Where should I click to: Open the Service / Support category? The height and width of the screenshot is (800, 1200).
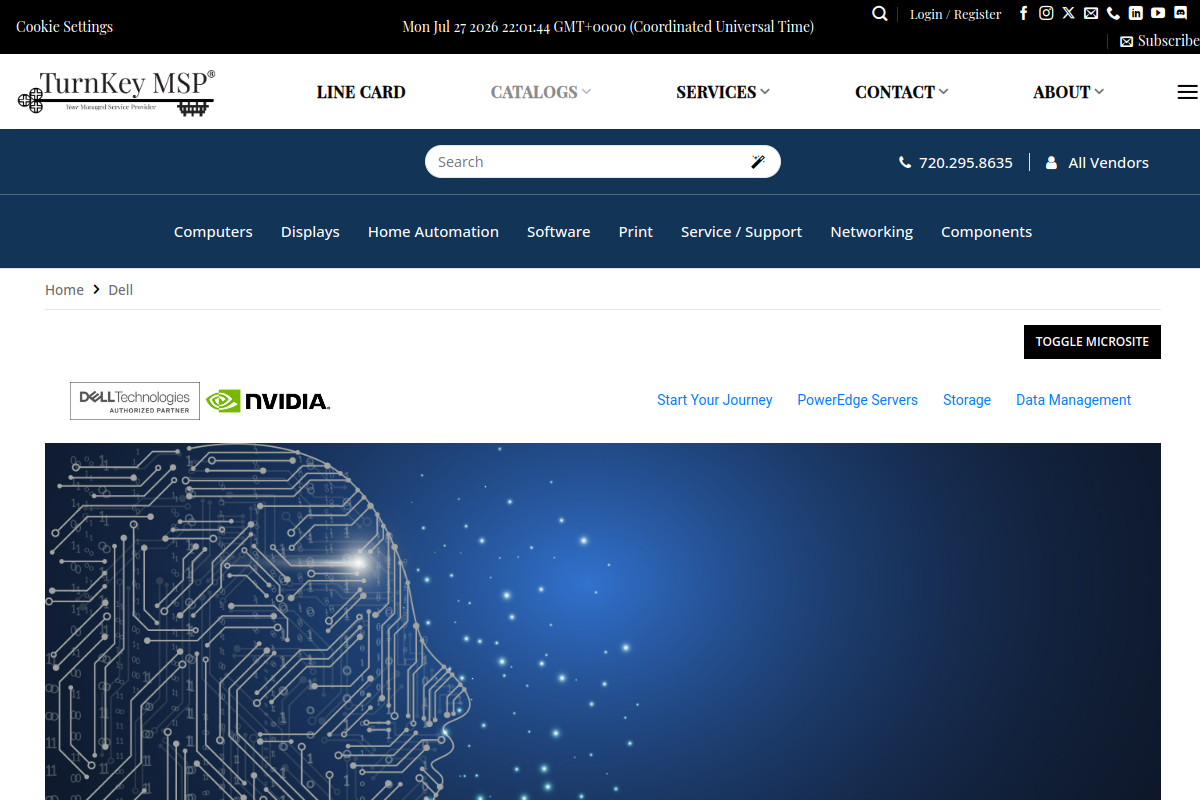[x=741, y=231]
